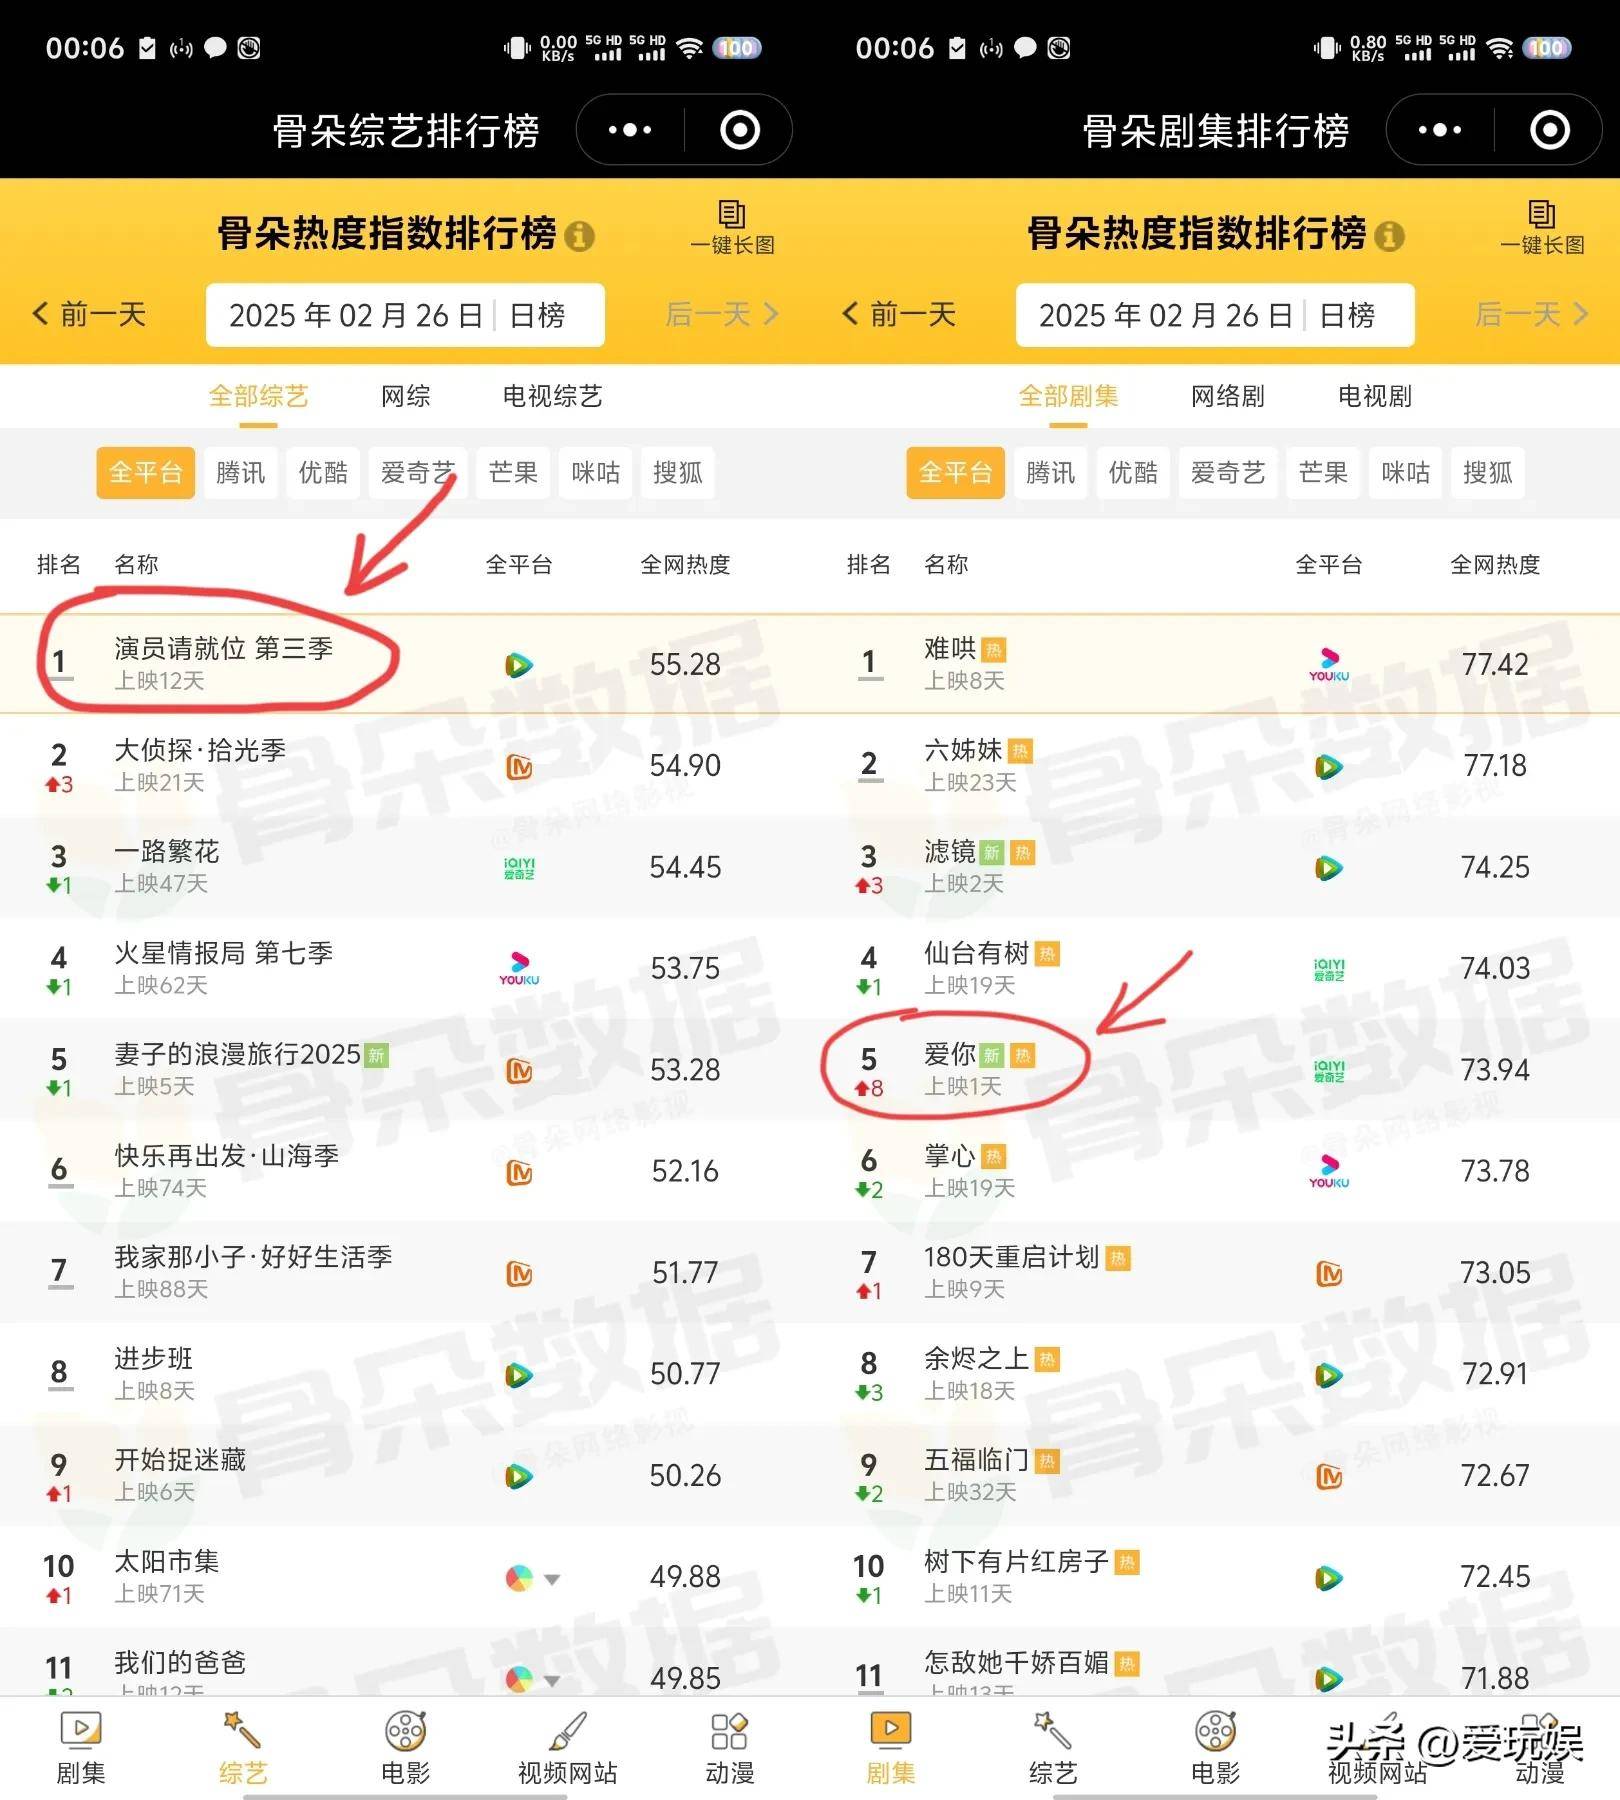Open 剧集 in the left screen's bottom navigation
The width and height of the screenshot is (1620, 1800).
click(x=81, y=1748)
